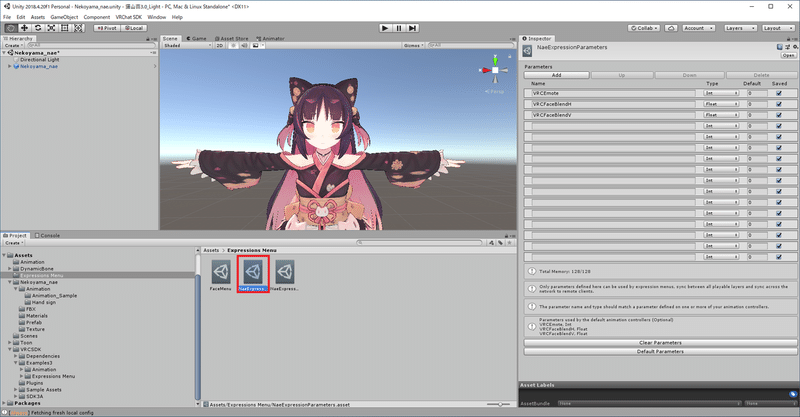
Task: Click the Play button
Action: click(385, 28)
